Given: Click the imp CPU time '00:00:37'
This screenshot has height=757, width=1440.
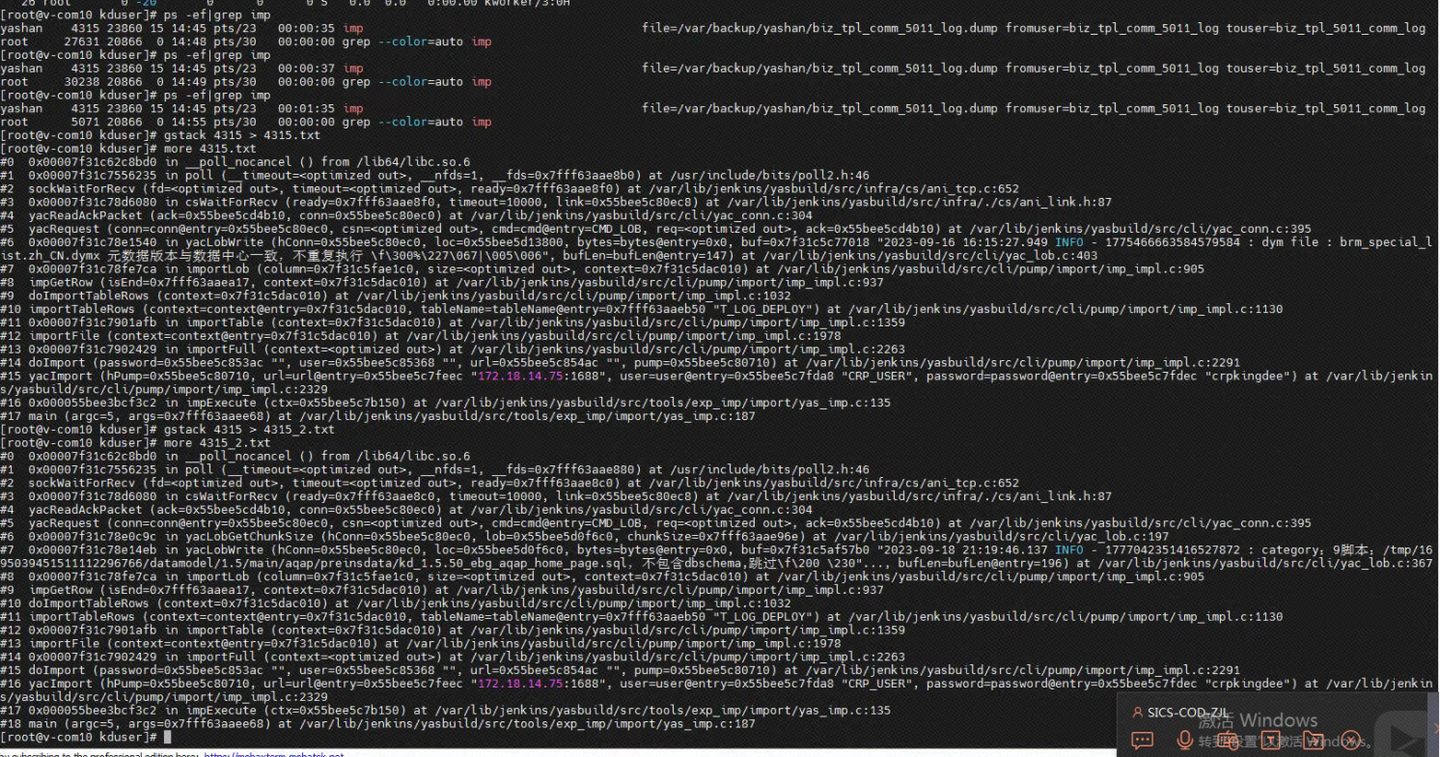Looking at the screenshot, I should click(306, 68).
